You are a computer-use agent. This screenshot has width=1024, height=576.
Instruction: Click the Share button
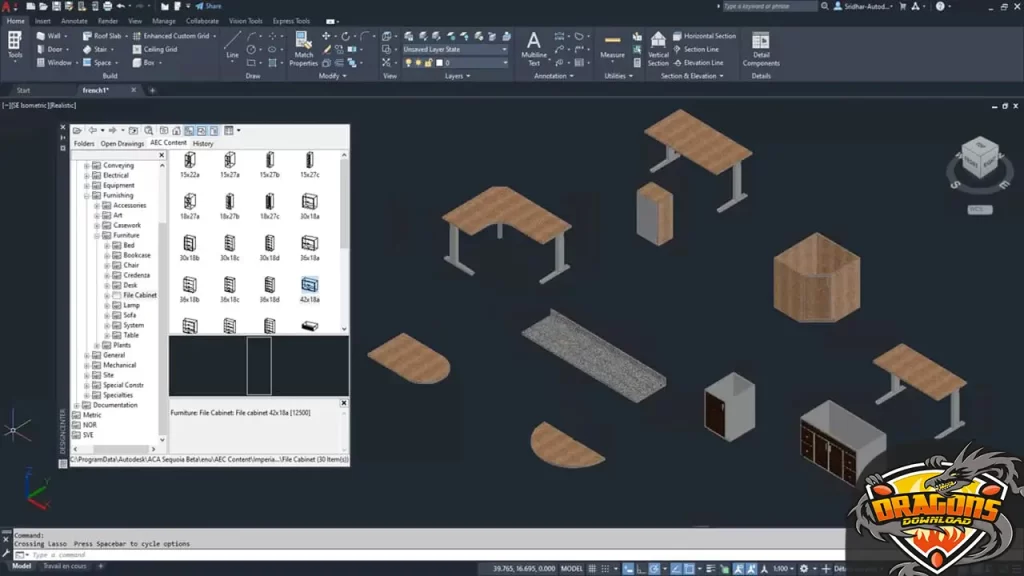(208, 7)
